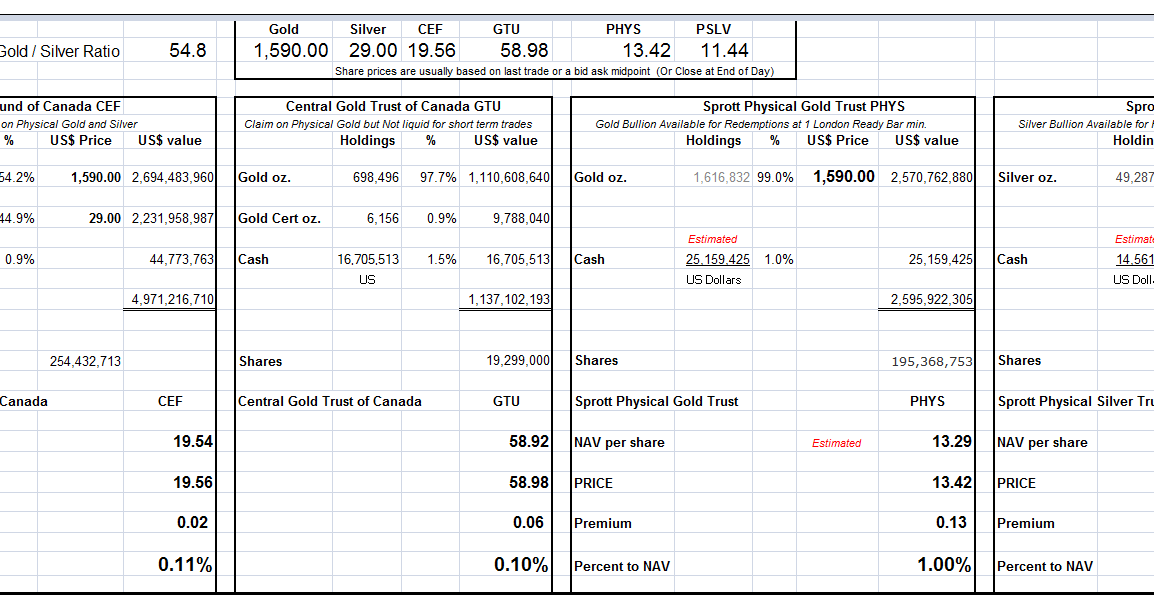This screenshot has width=1154, height=606.
Task: Select GTU gold percentage 97.7%
Action: 439,177
